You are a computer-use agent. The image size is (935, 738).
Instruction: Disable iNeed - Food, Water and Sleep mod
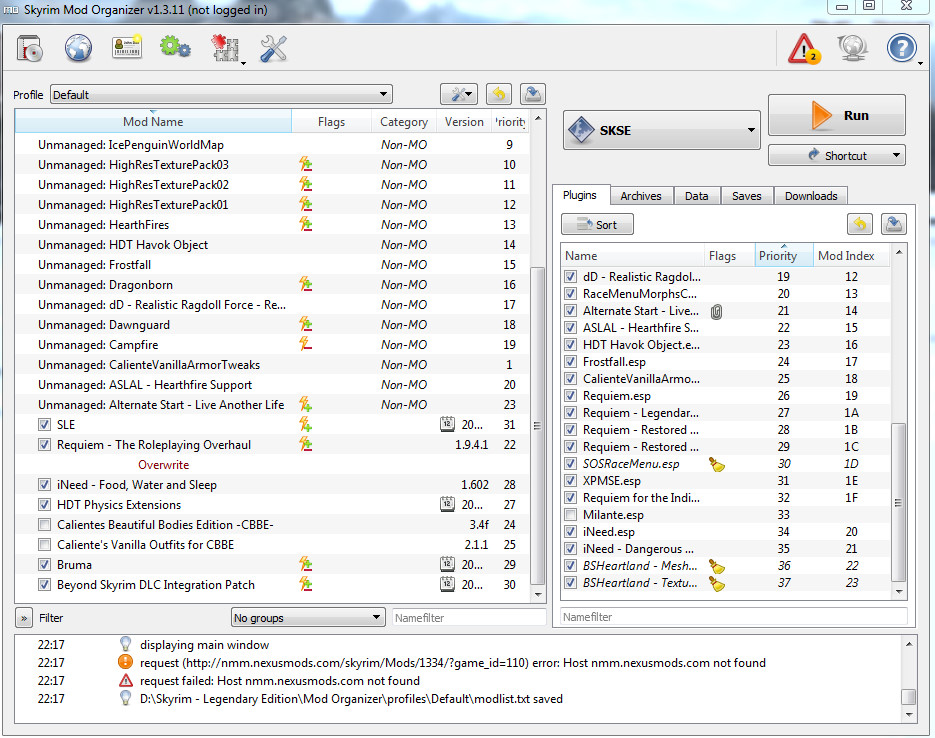click(x=44, y=485)
